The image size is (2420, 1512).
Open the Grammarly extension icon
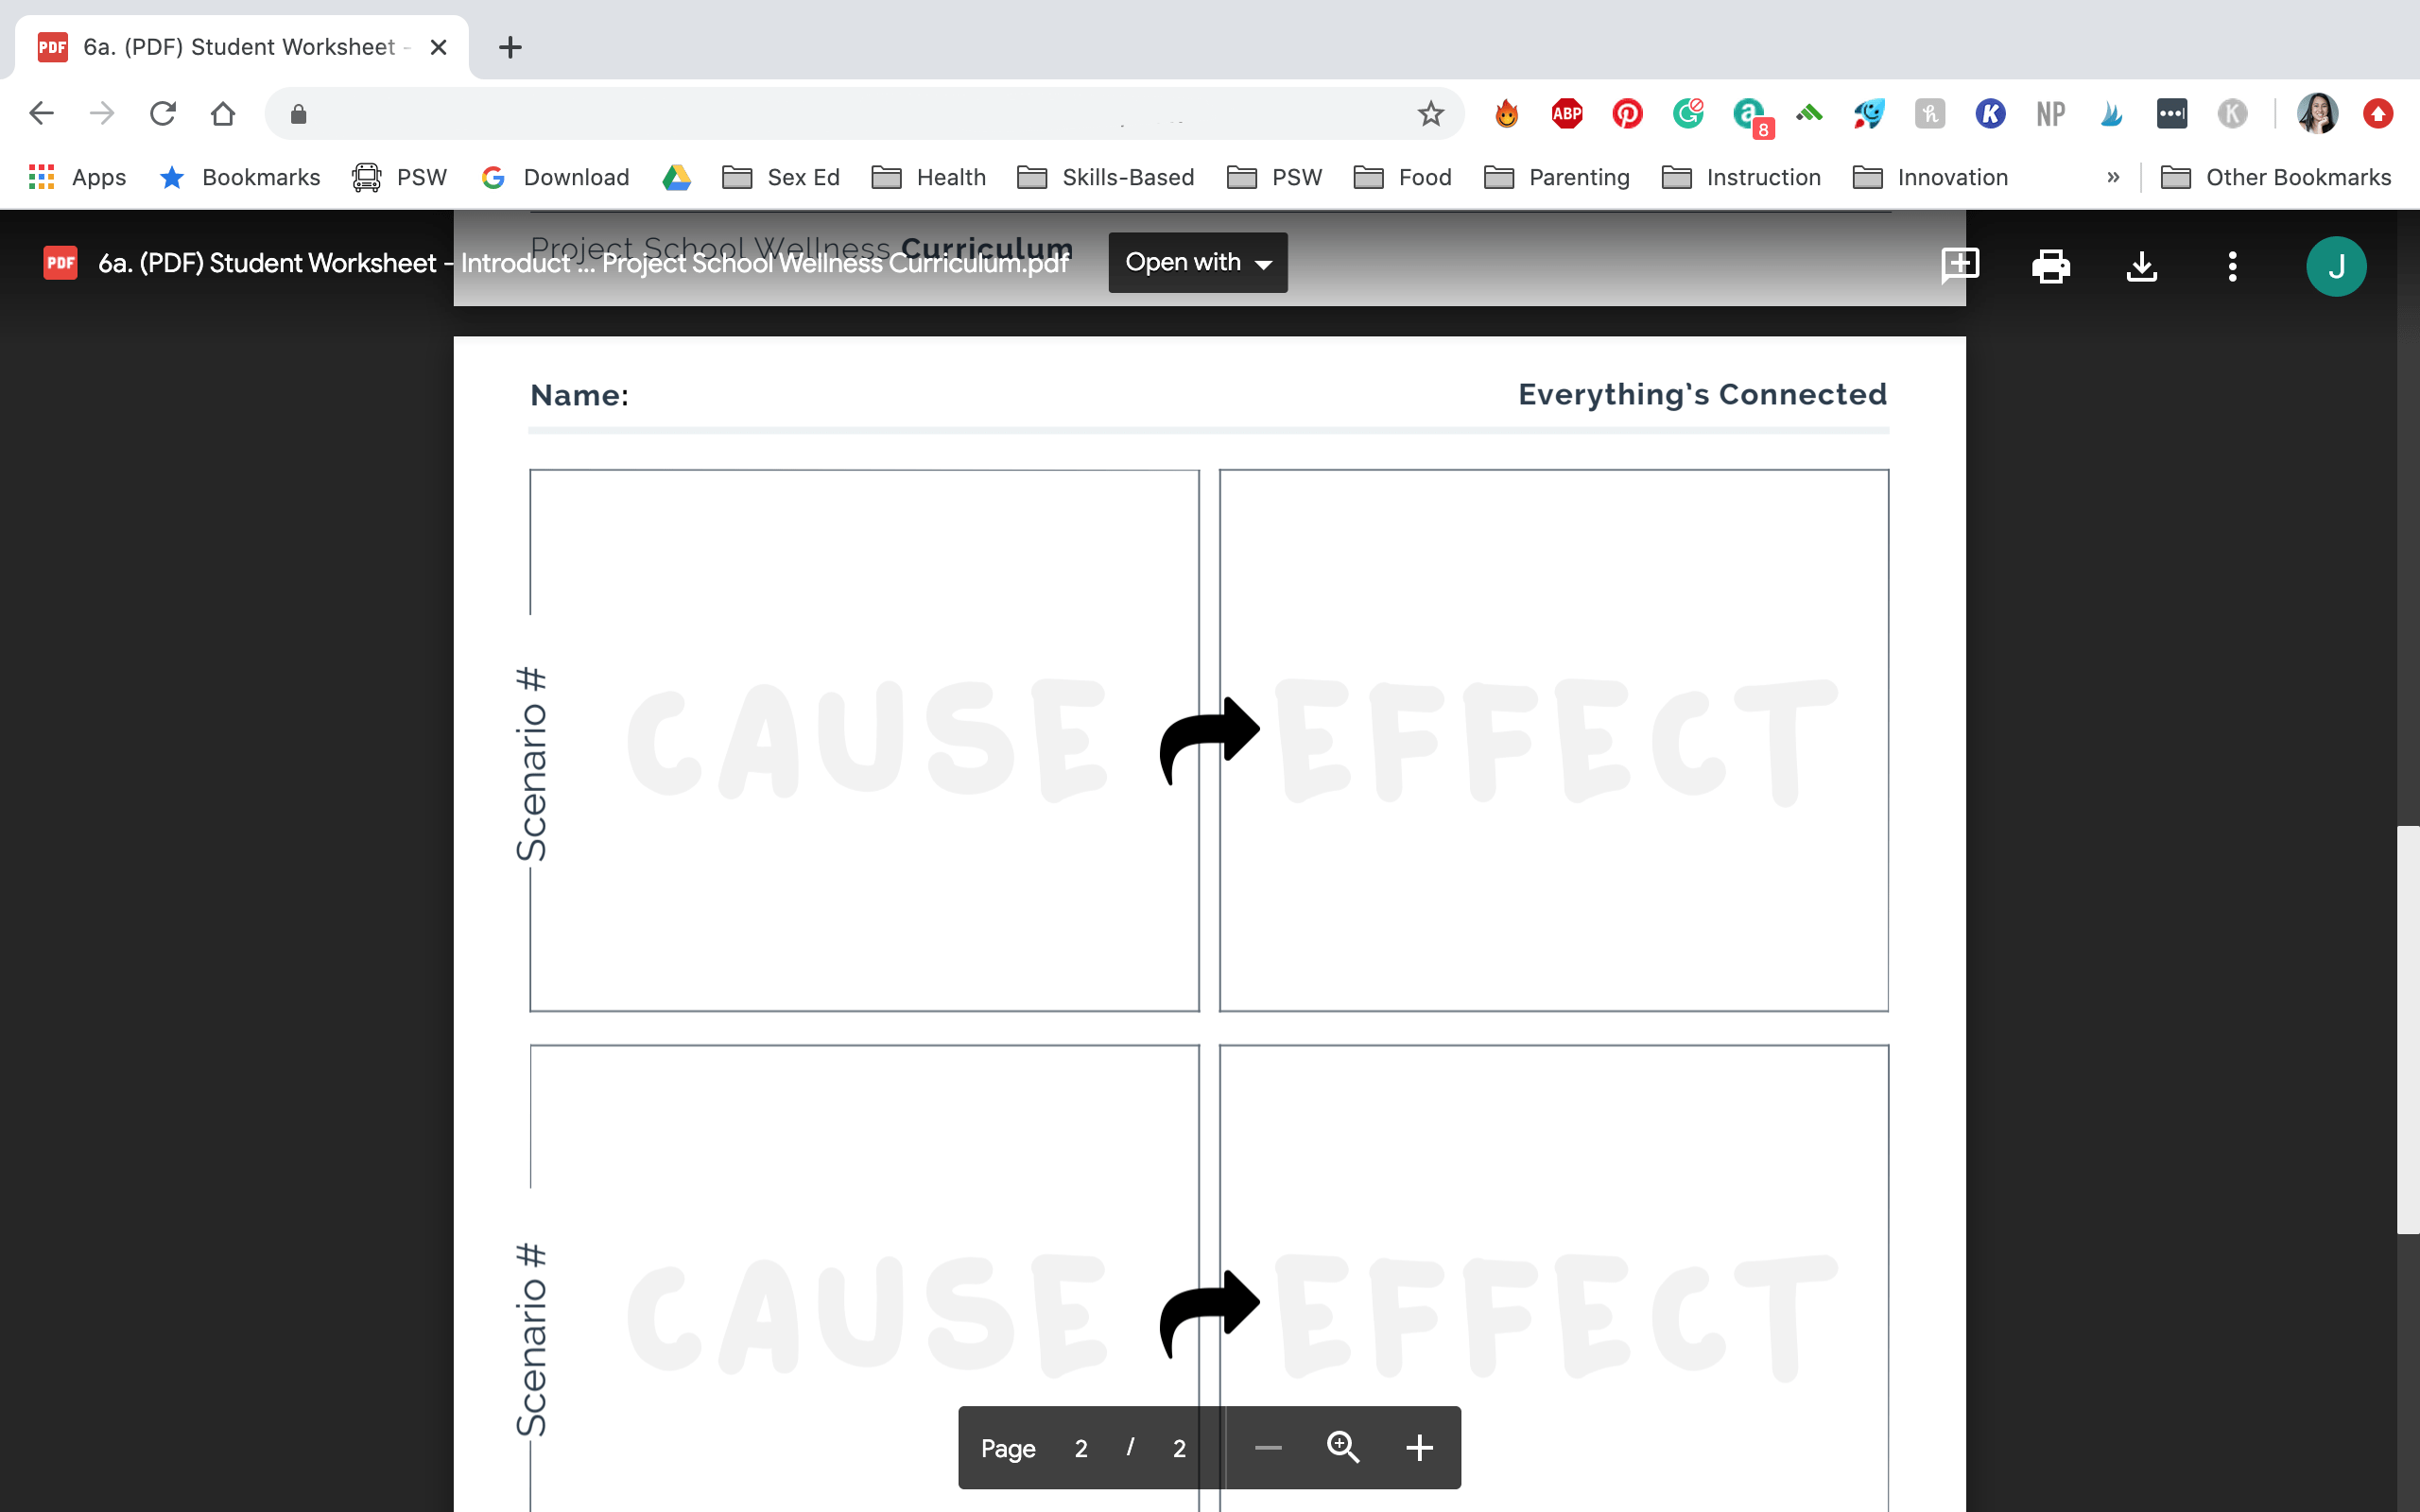1688,114
